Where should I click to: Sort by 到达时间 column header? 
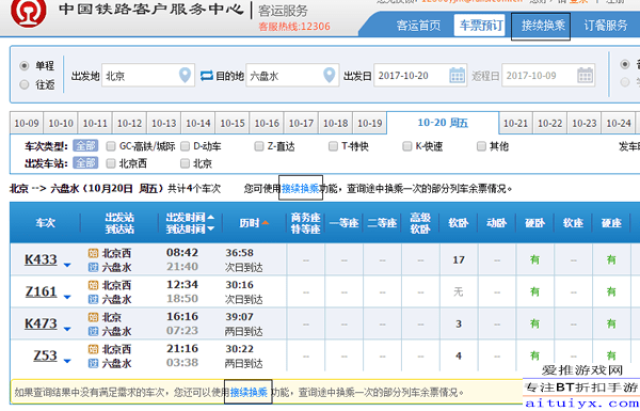[x=189, y=229]
